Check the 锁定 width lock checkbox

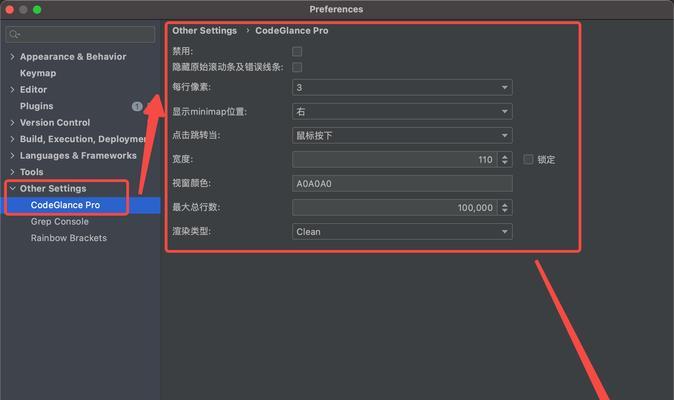click(x=528, y=159)
